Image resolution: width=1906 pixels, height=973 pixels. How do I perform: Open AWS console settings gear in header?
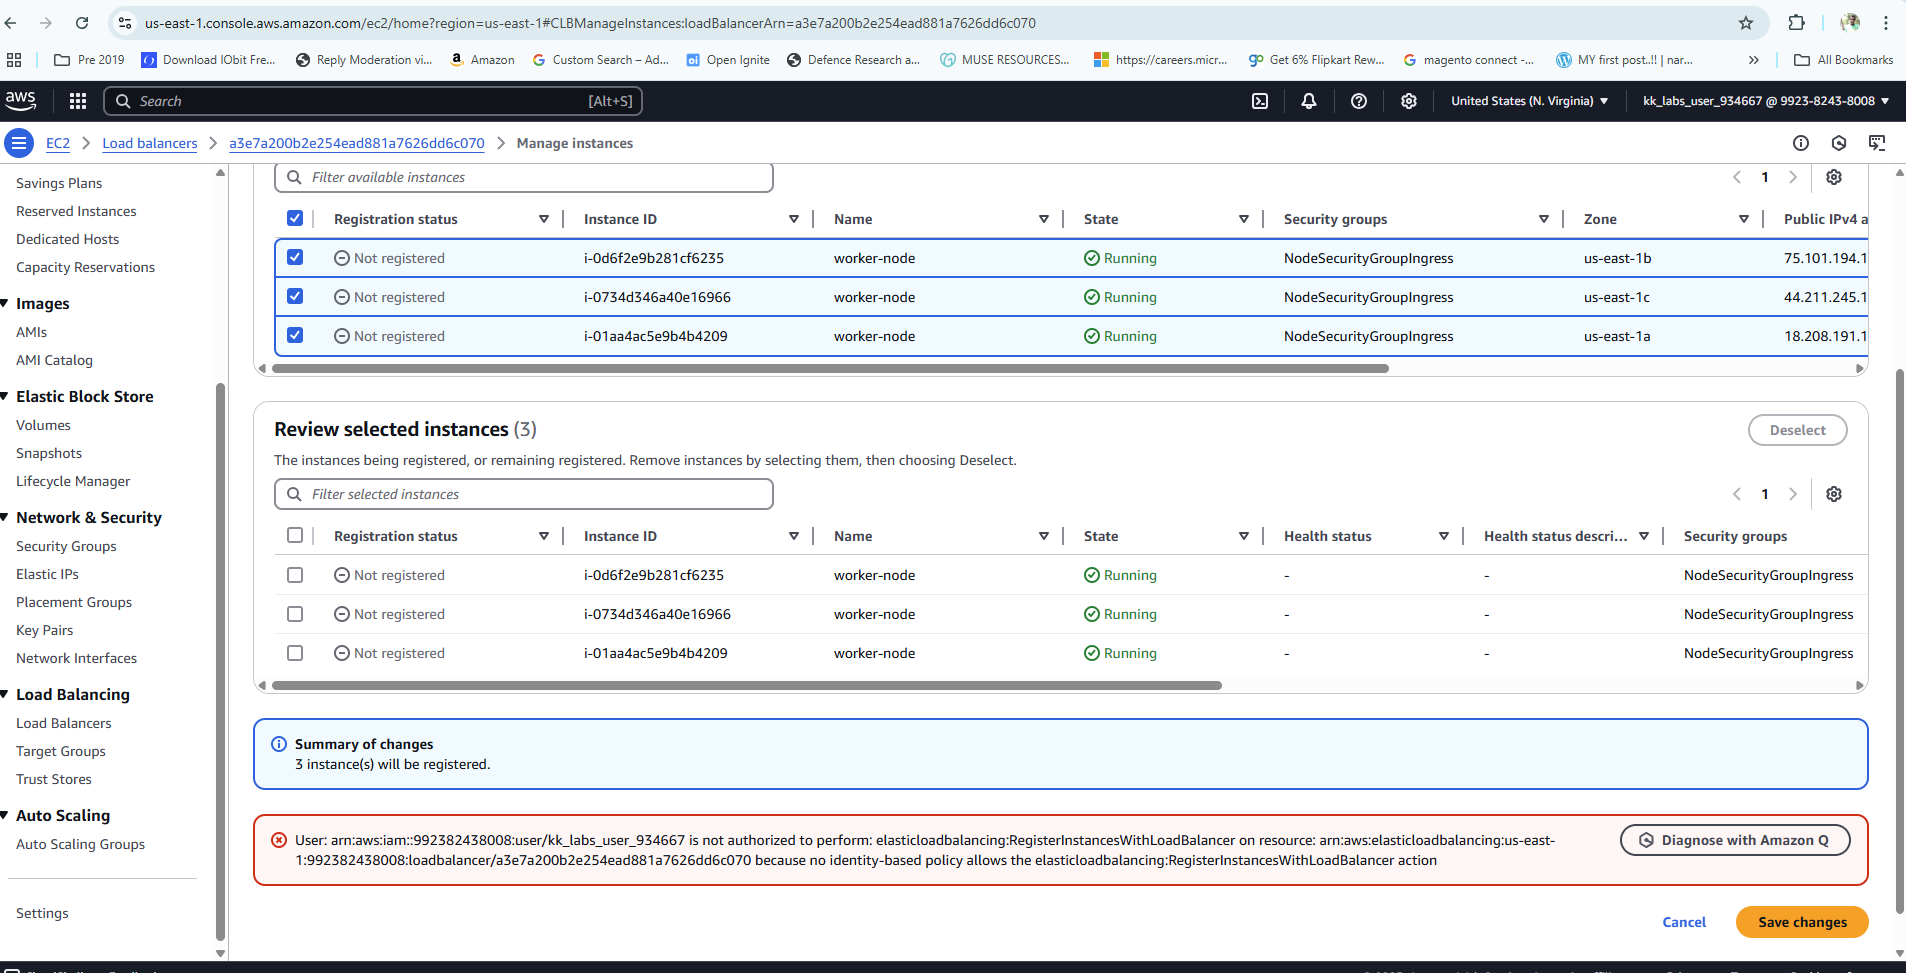click(1408, 101)
